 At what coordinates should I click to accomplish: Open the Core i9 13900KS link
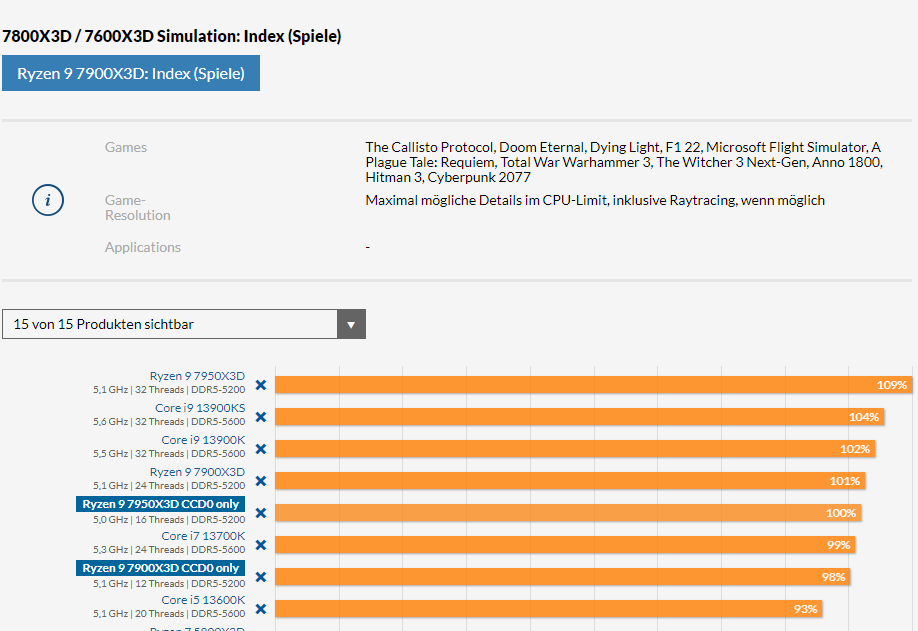click(200, 408)
